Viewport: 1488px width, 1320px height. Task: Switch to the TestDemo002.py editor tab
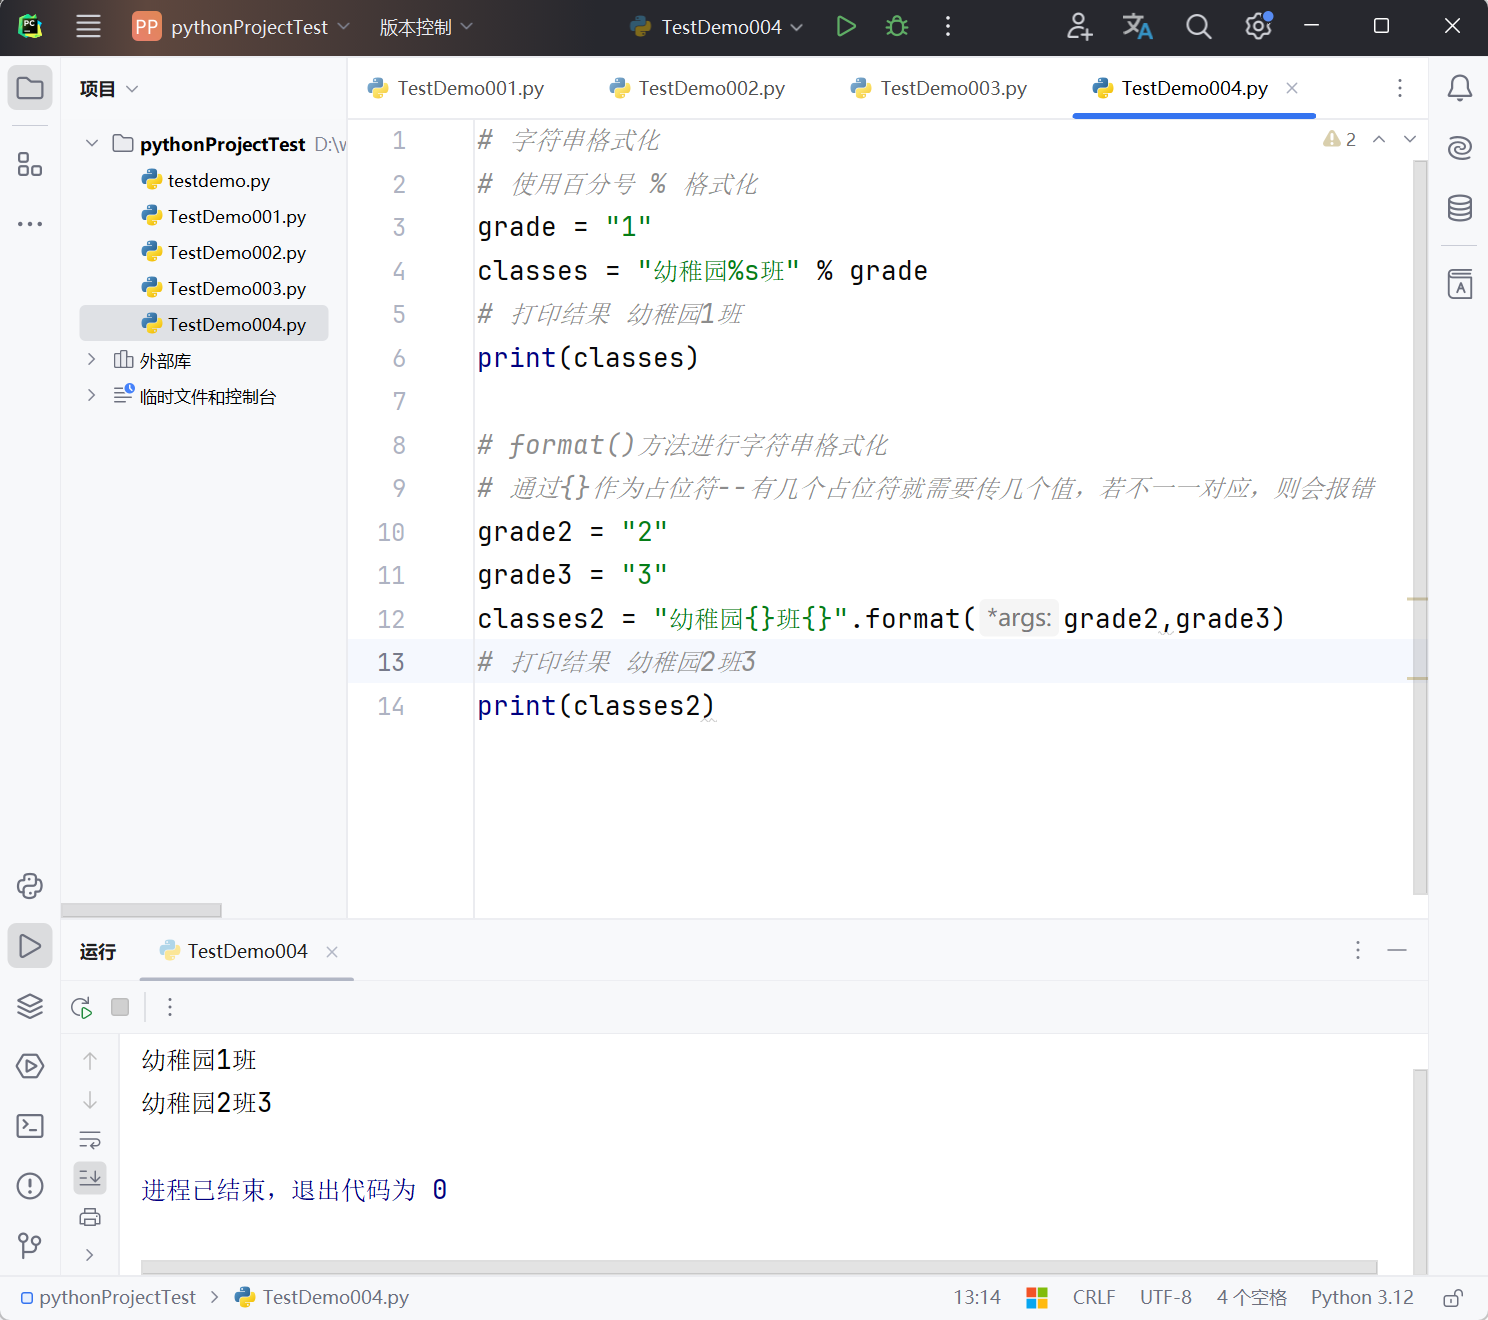[698, 88]
